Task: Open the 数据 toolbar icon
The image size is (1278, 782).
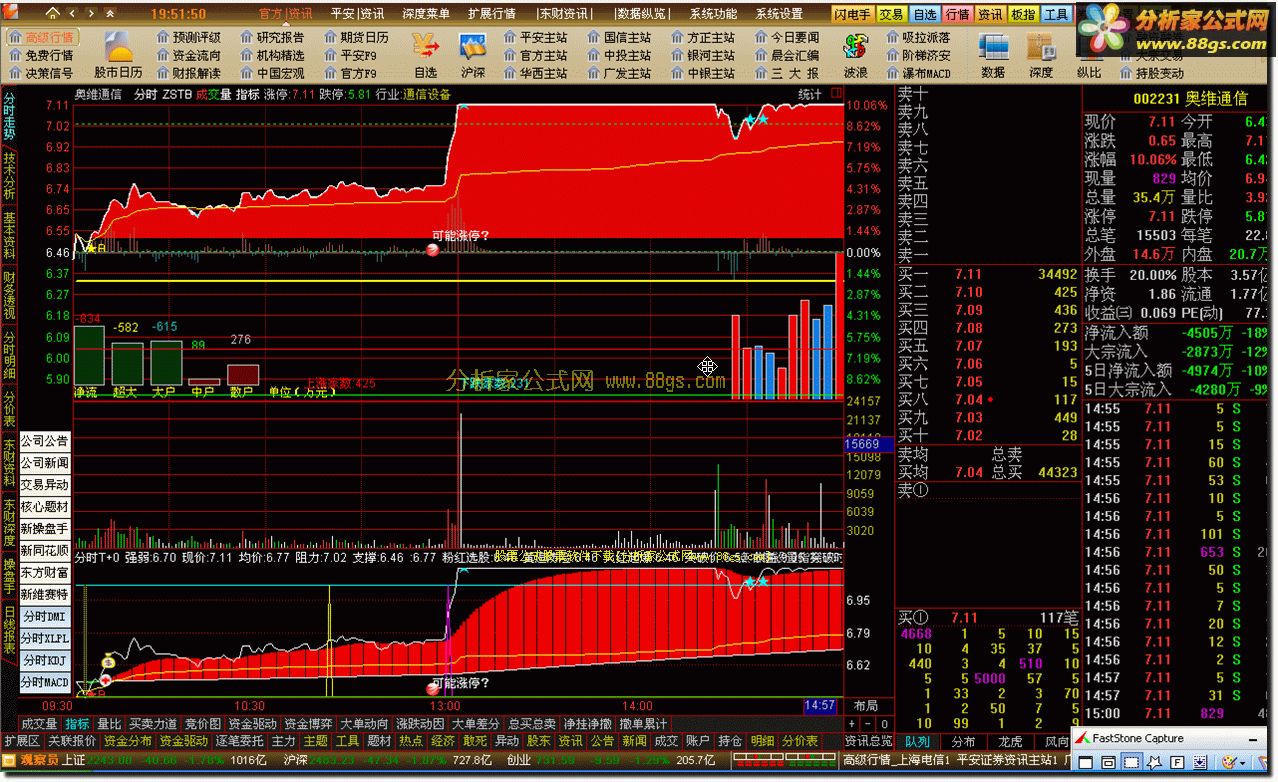Action: tap(993, 55)
